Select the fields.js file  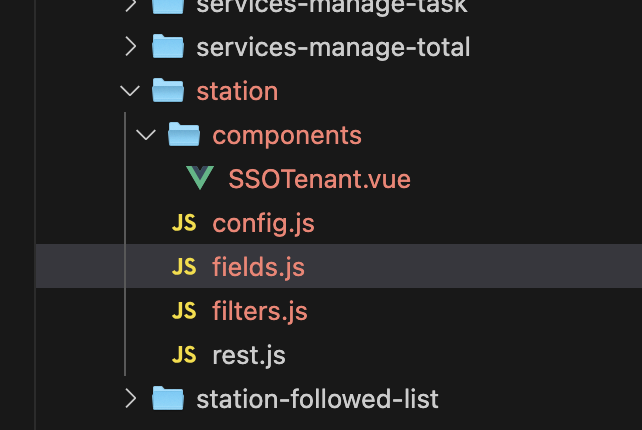258,267
